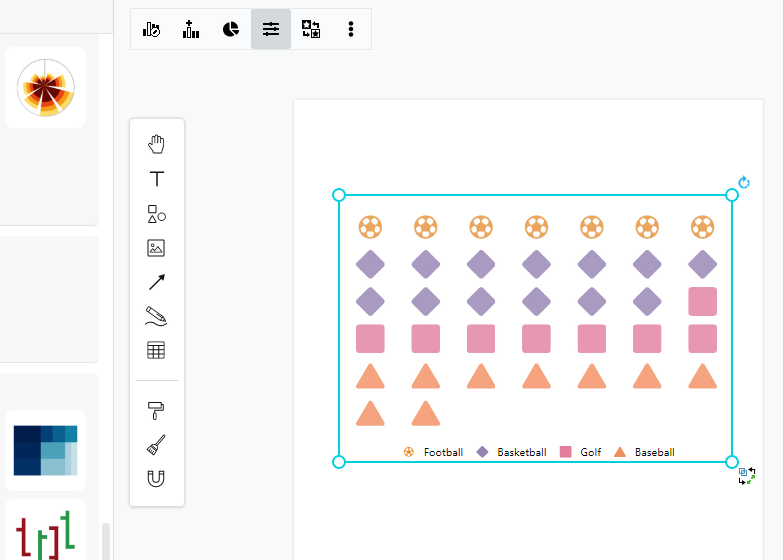Open the three-dot more options menu
Image resolution: width=783 pixels, height=560 pixels.
tap(351, 29)
